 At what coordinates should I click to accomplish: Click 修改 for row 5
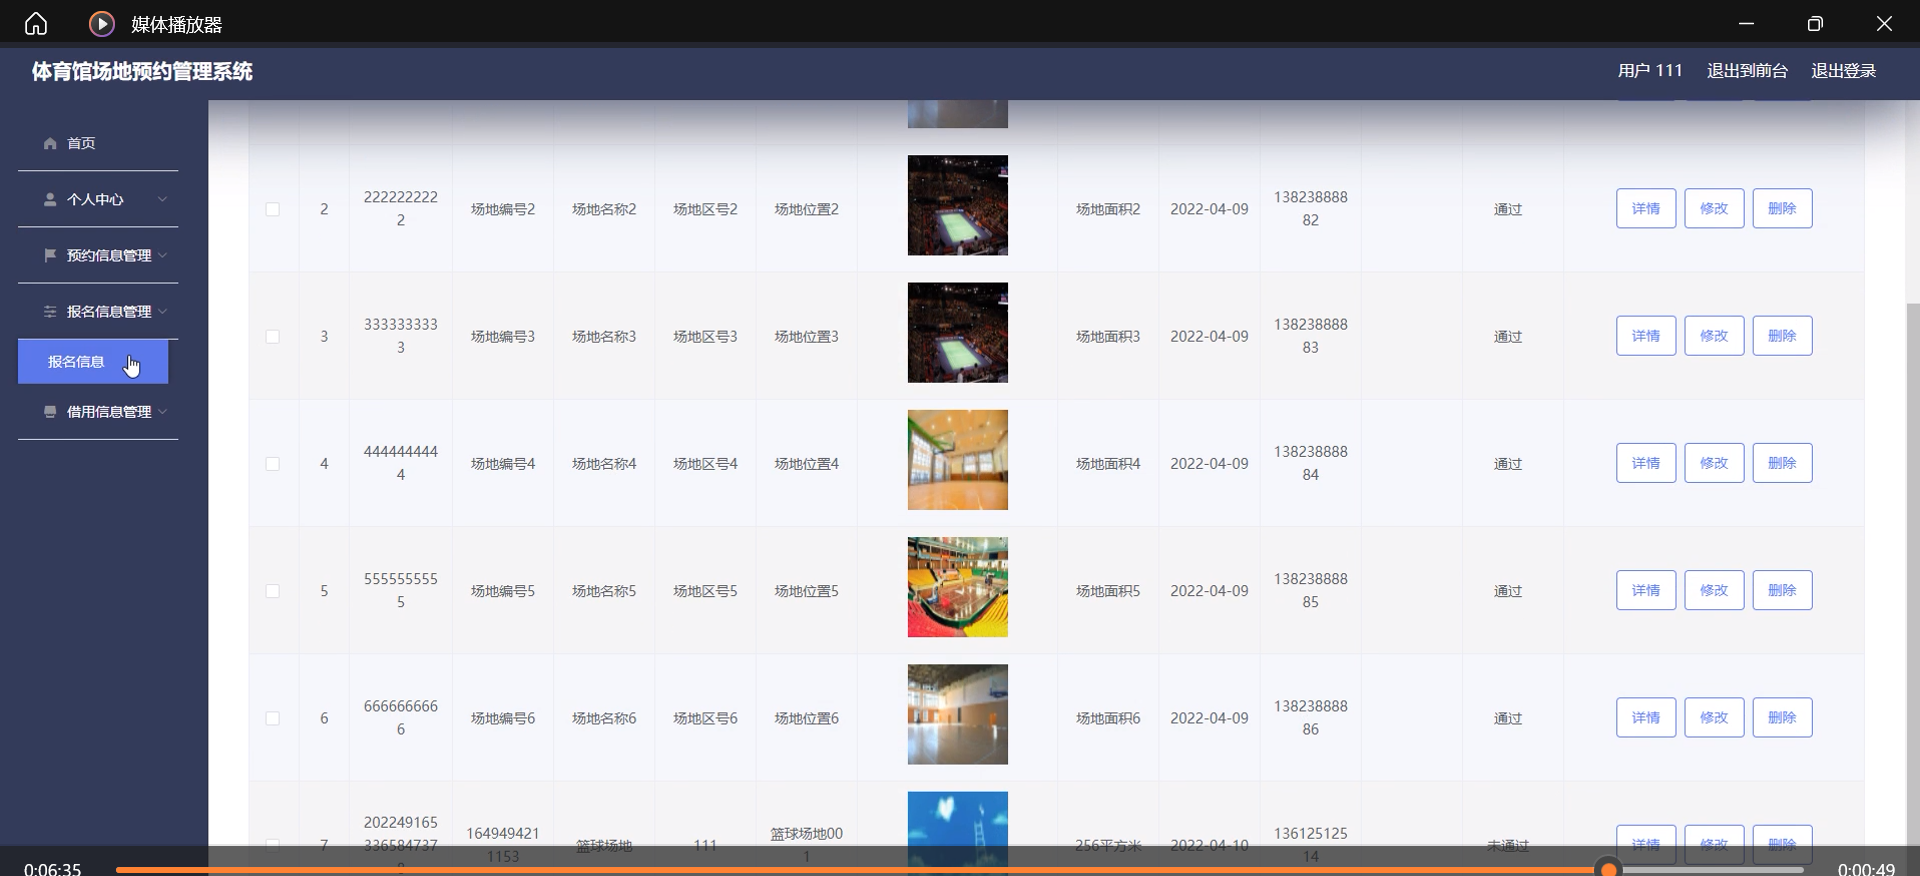[x=1714, y=590]
